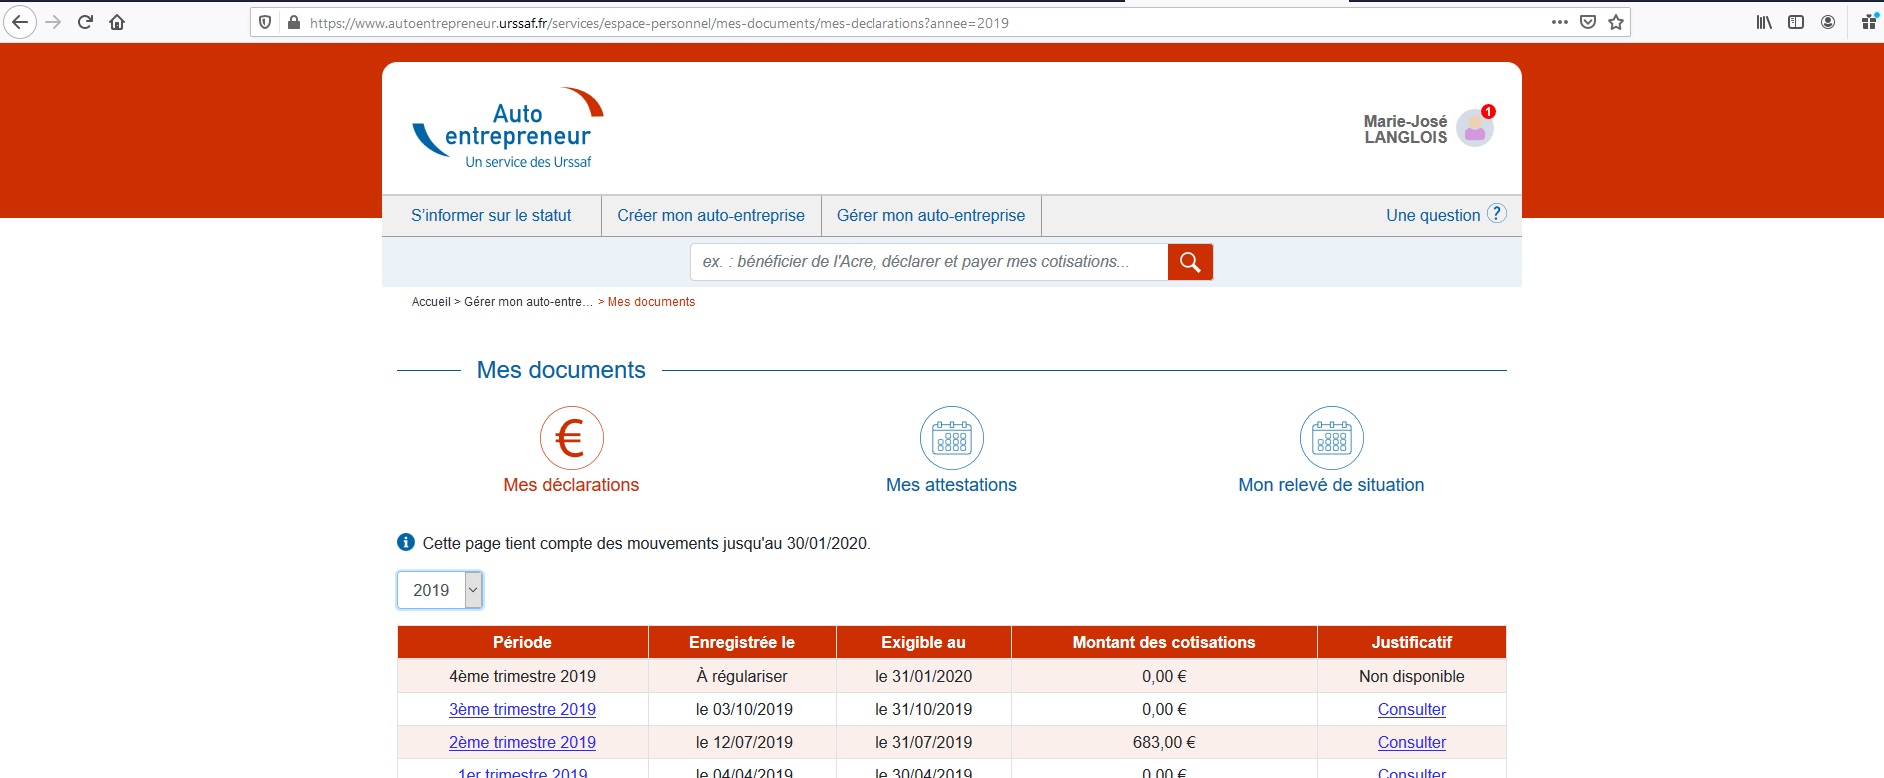
Task: Bookmark this page with the star icon
Action: coord(1616,22)
